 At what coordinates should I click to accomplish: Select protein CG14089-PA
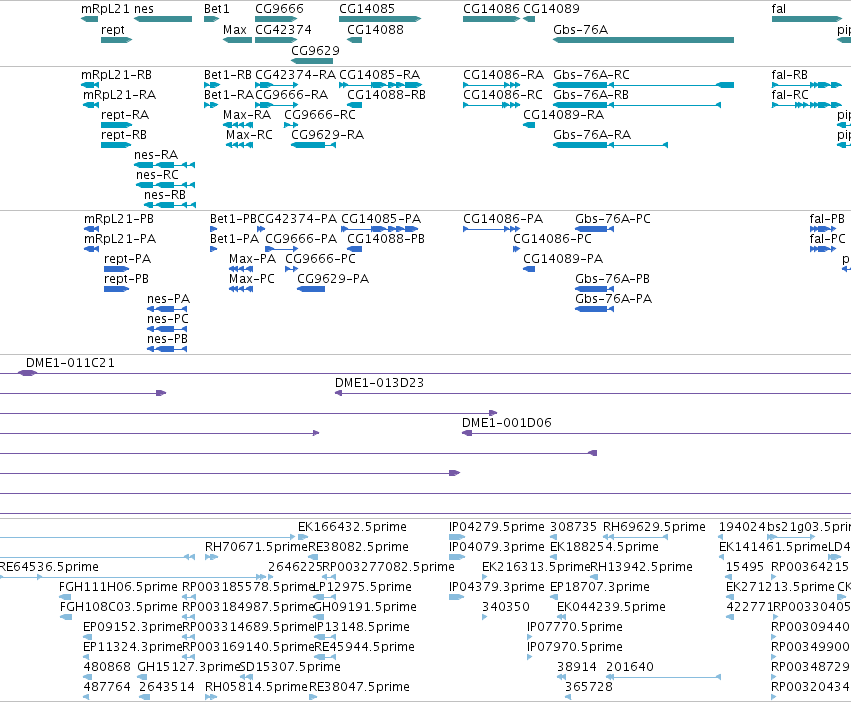click(529, 269)
